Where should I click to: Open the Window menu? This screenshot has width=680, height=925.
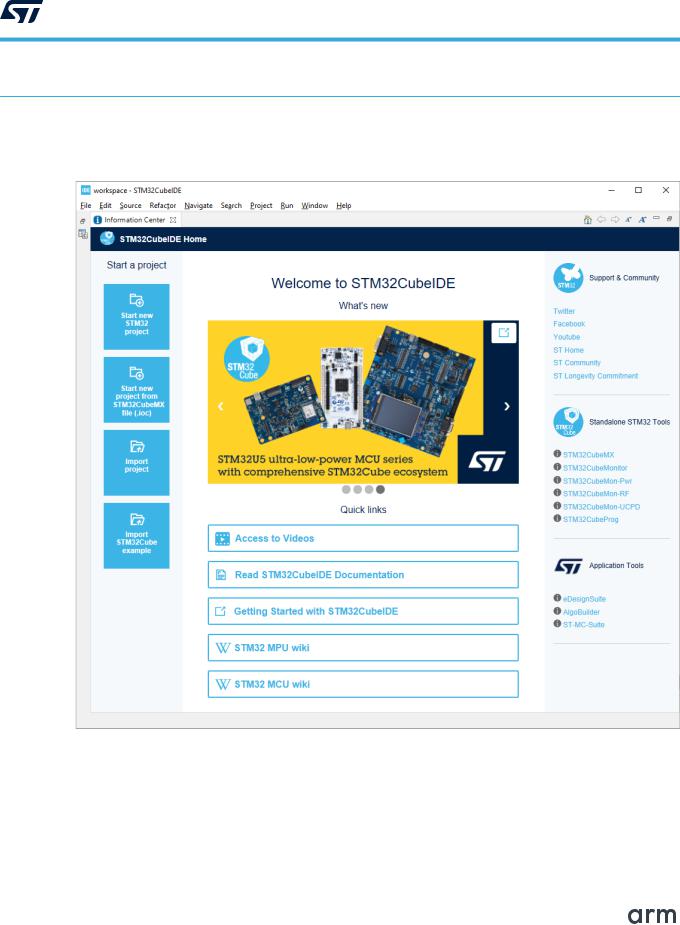314,205
